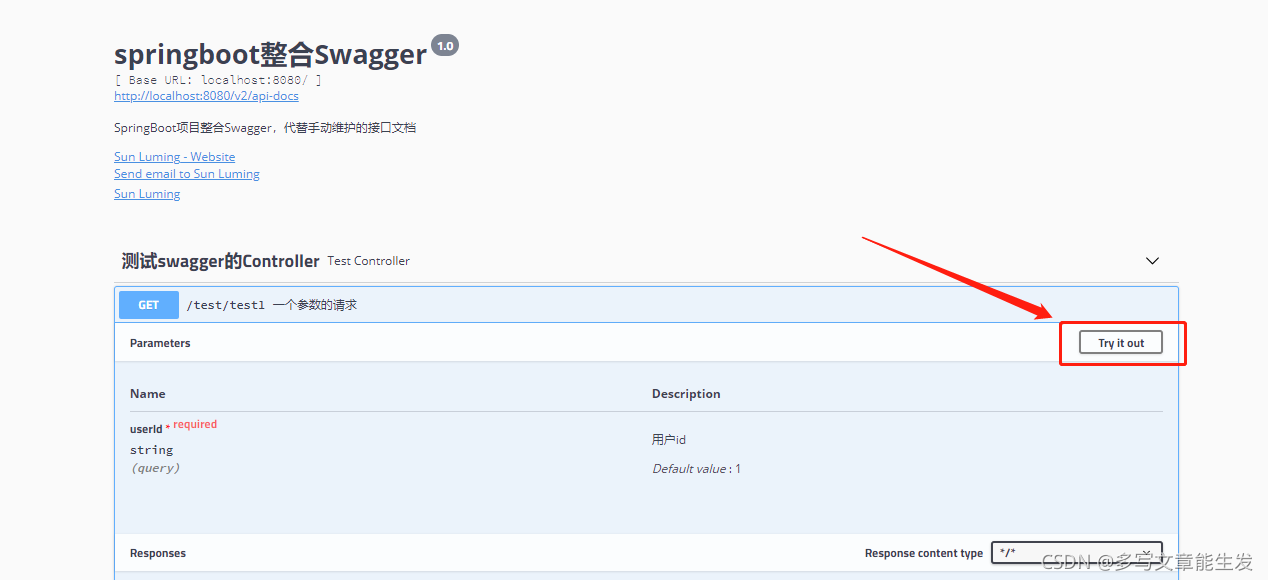The width and height of the screenshot is (1268, 580).
Task: Open the Sun Luming - Website link
Action: 175,157
